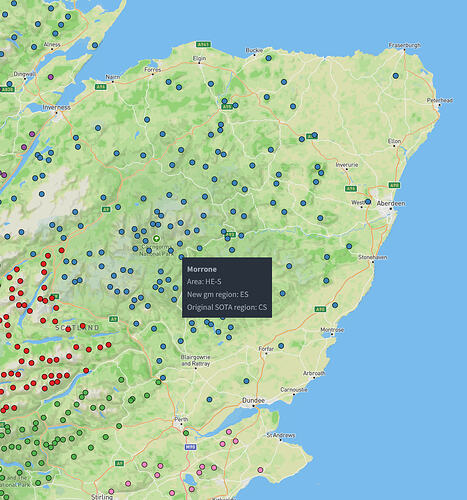
Task: Click the Morrone tooltip title
Action: (x=202, y=269)
